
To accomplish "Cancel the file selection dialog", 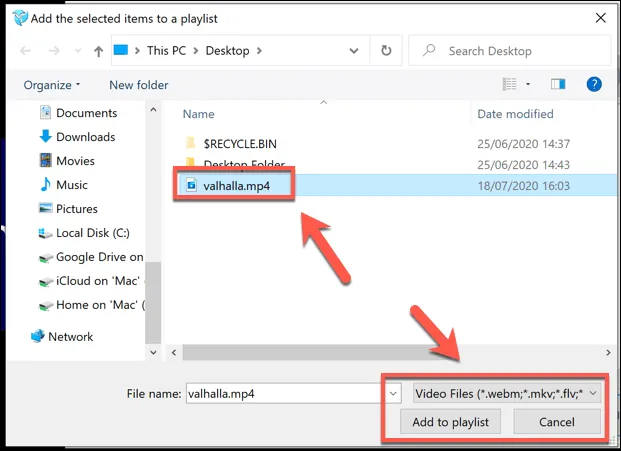I will pyautogui.click(x=557, y=422).
